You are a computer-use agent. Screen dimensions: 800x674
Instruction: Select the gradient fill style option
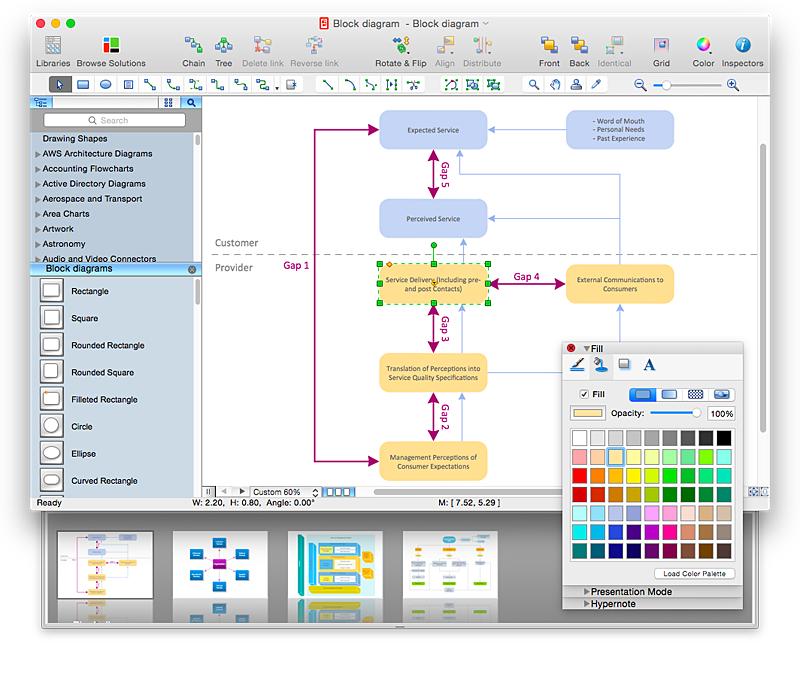(671, 395)
